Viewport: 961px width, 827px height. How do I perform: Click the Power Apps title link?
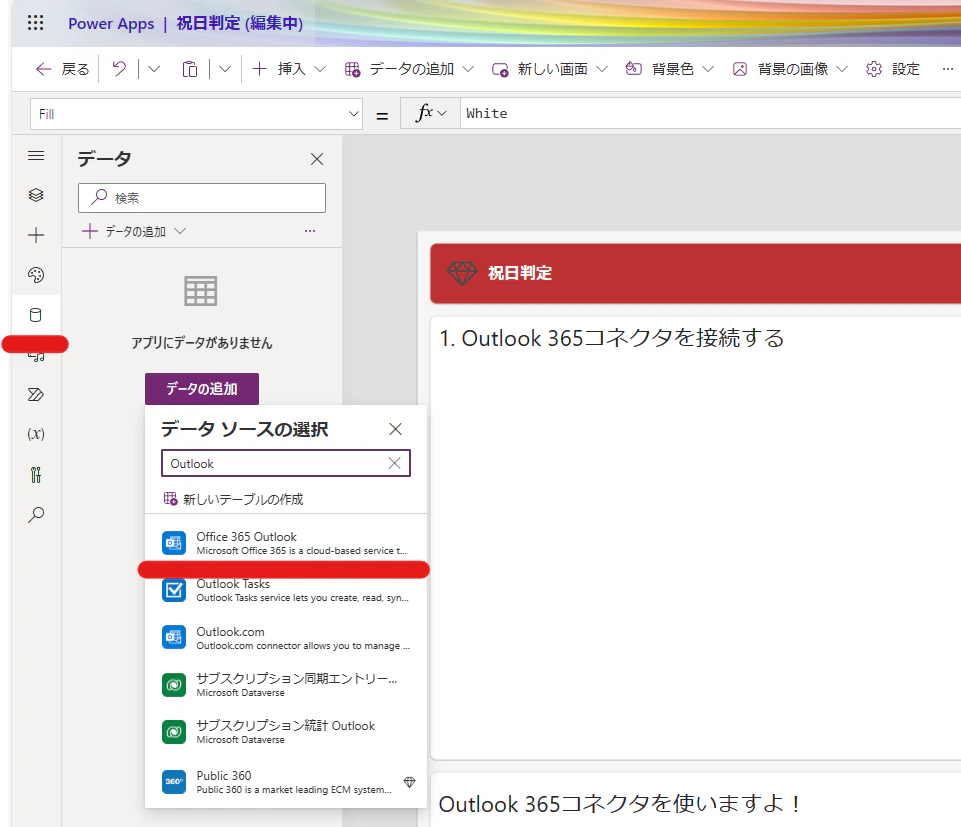point(111,23)
